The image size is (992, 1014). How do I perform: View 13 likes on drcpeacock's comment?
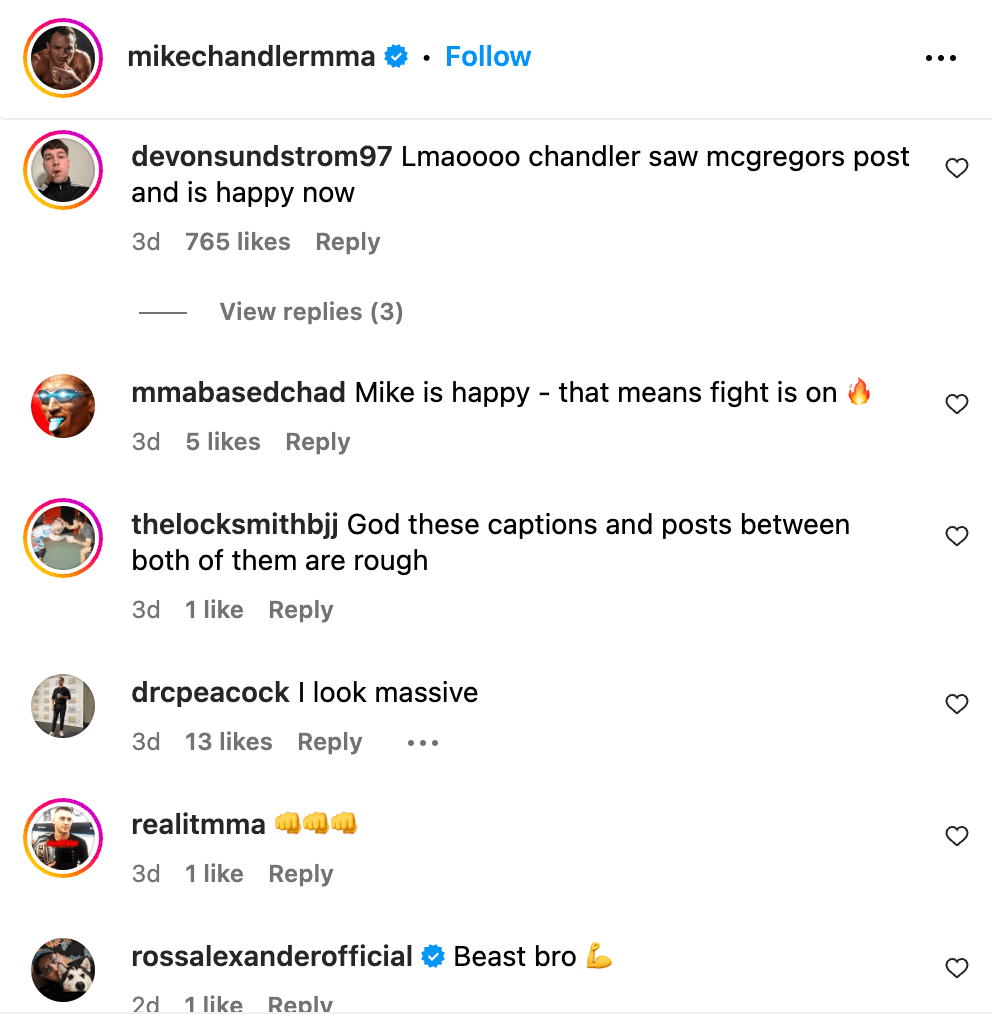coord(229,742)
